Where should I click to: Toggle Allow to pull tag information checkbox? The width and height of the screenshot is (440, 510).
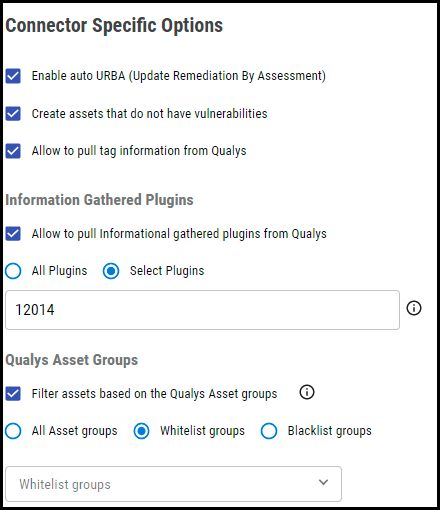coord(13,151)
